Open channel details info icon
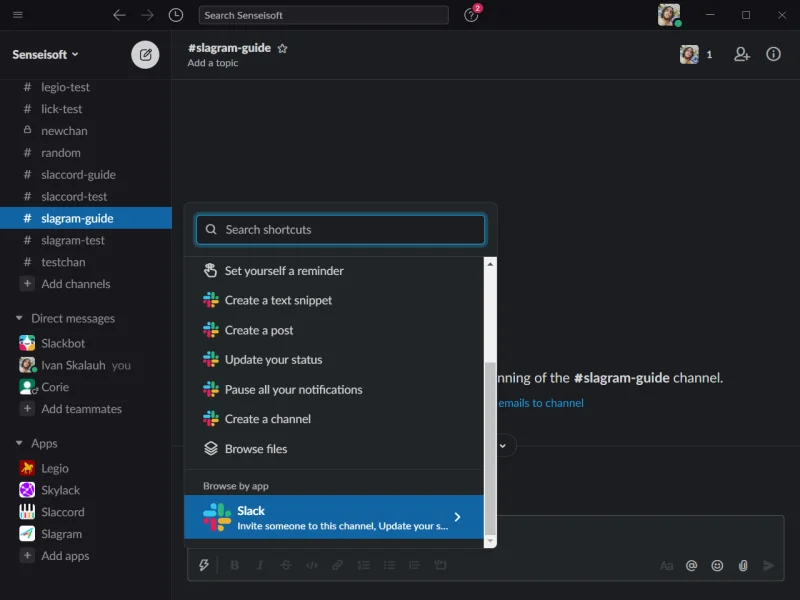 pos(773,54)
